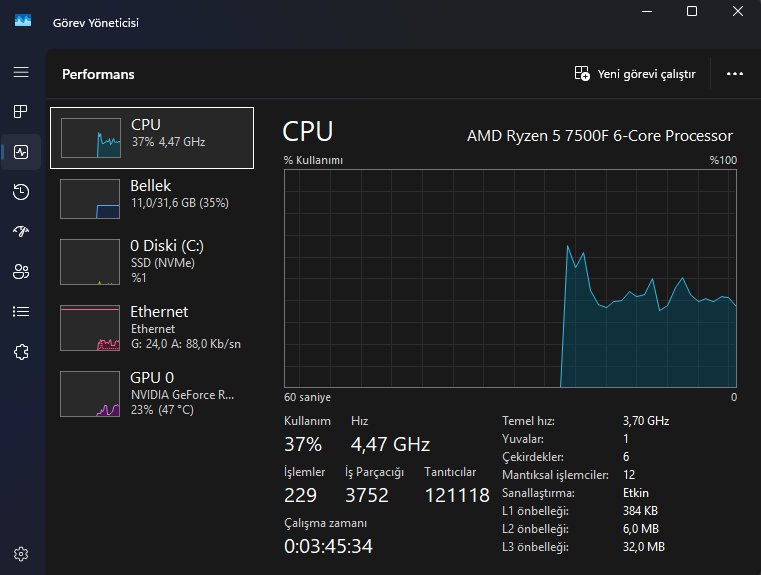Open the App history page icon
The image size is (761, 575).
21,192
